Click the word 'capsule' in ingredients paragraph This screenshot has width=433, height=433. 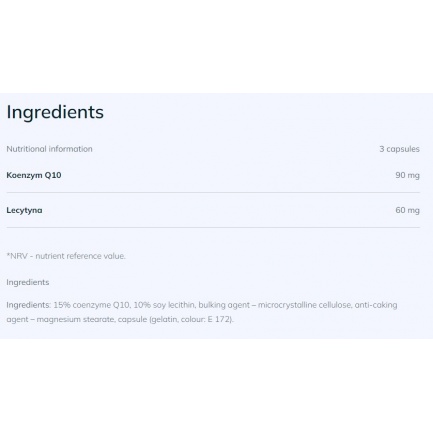point(132,319)
